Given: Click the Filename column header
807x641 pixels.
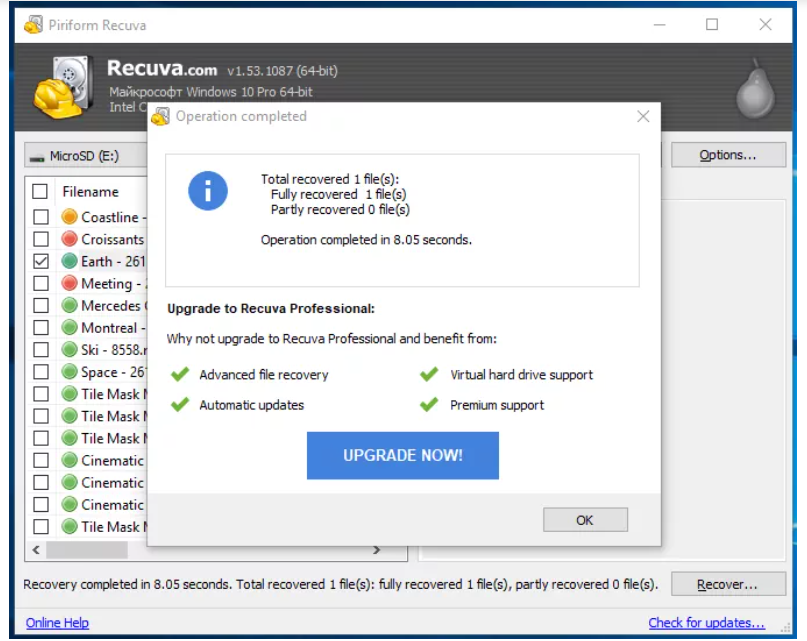Looking at the screenshot, I should pos(91,192).
